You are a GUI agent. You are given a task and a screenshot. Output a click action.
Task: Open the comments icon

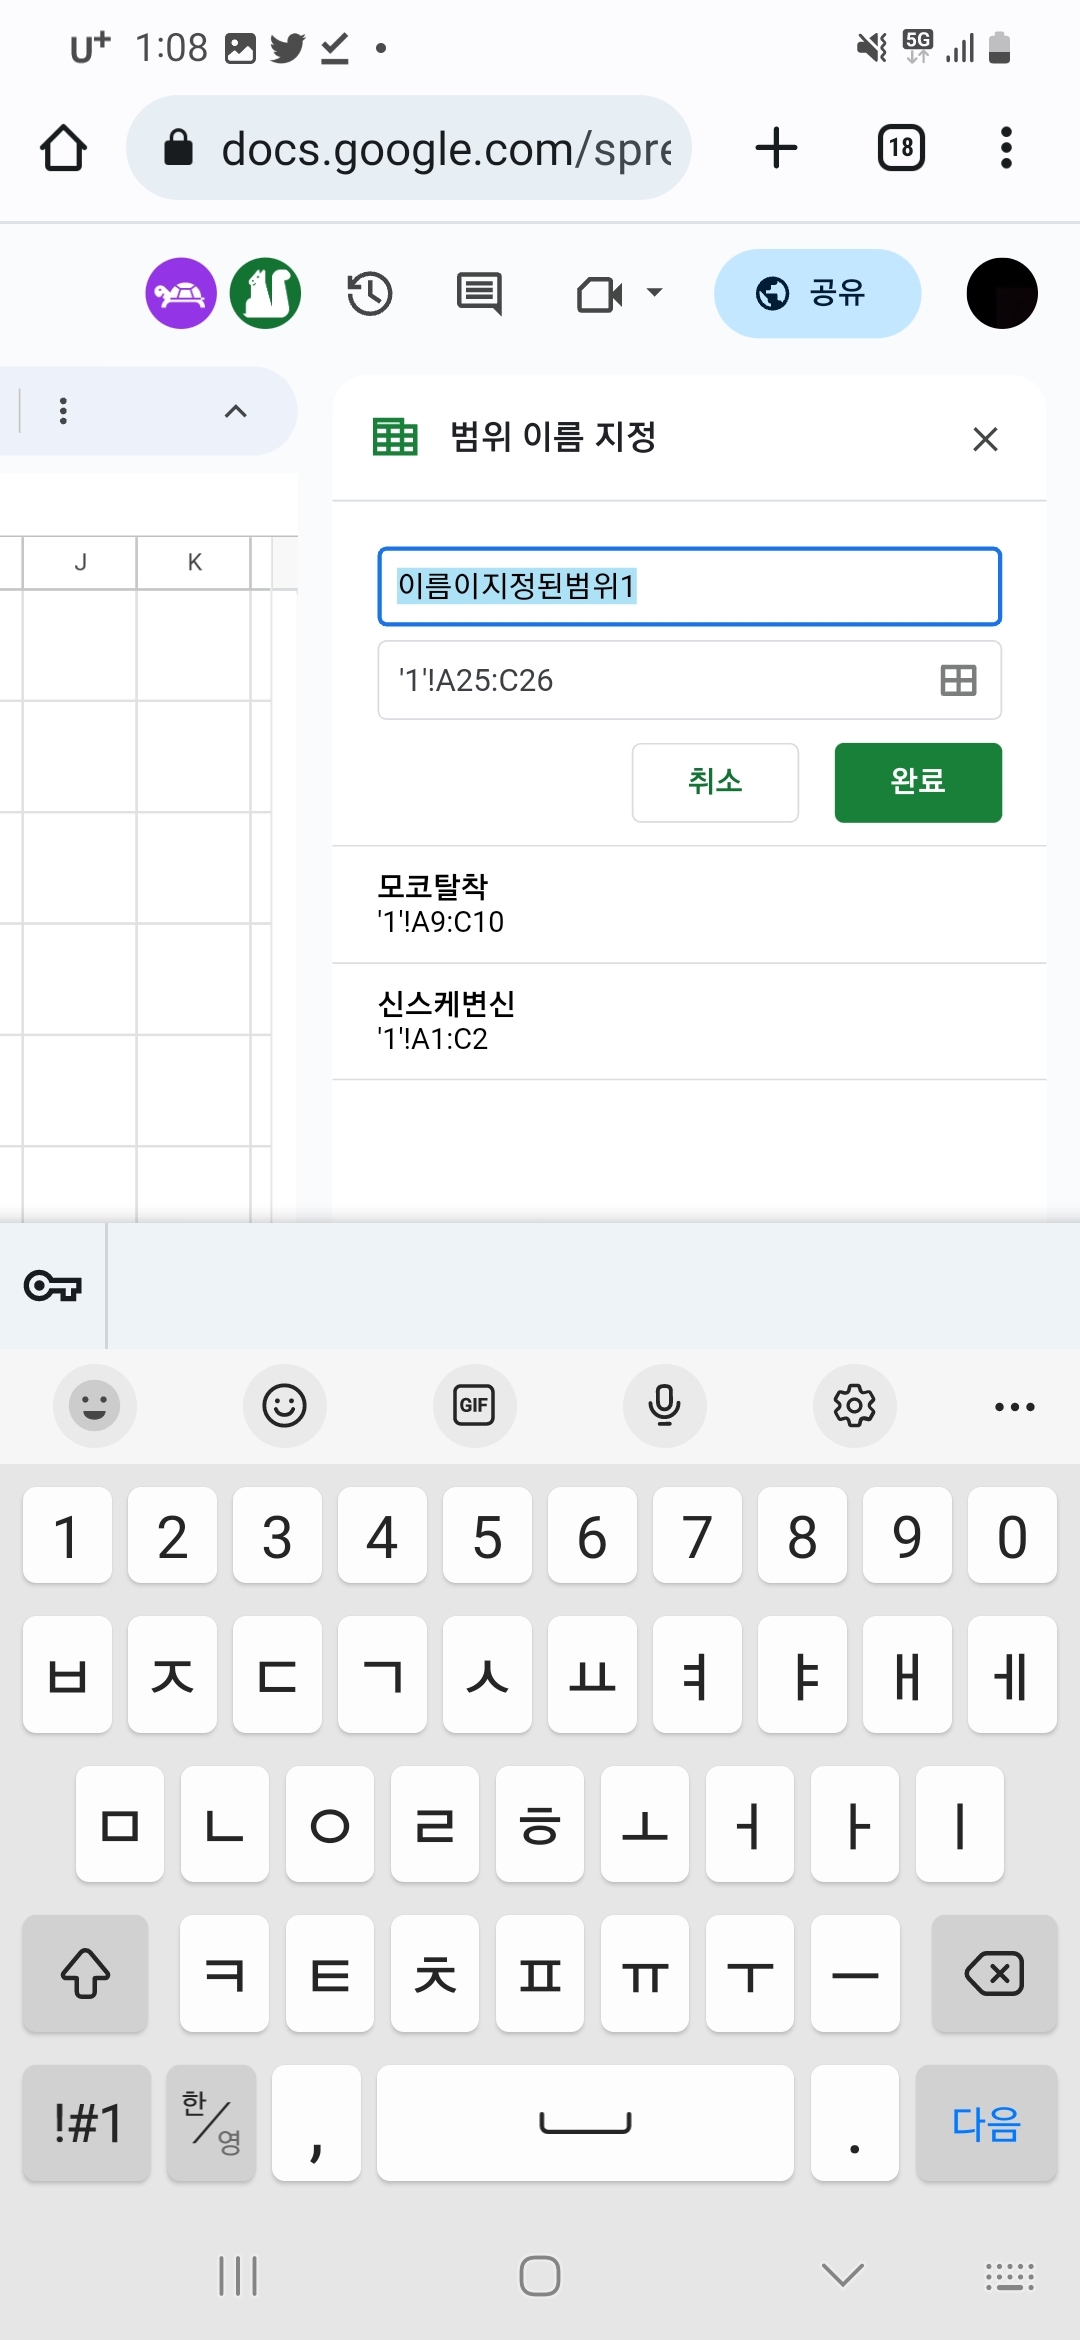(479, 294)
